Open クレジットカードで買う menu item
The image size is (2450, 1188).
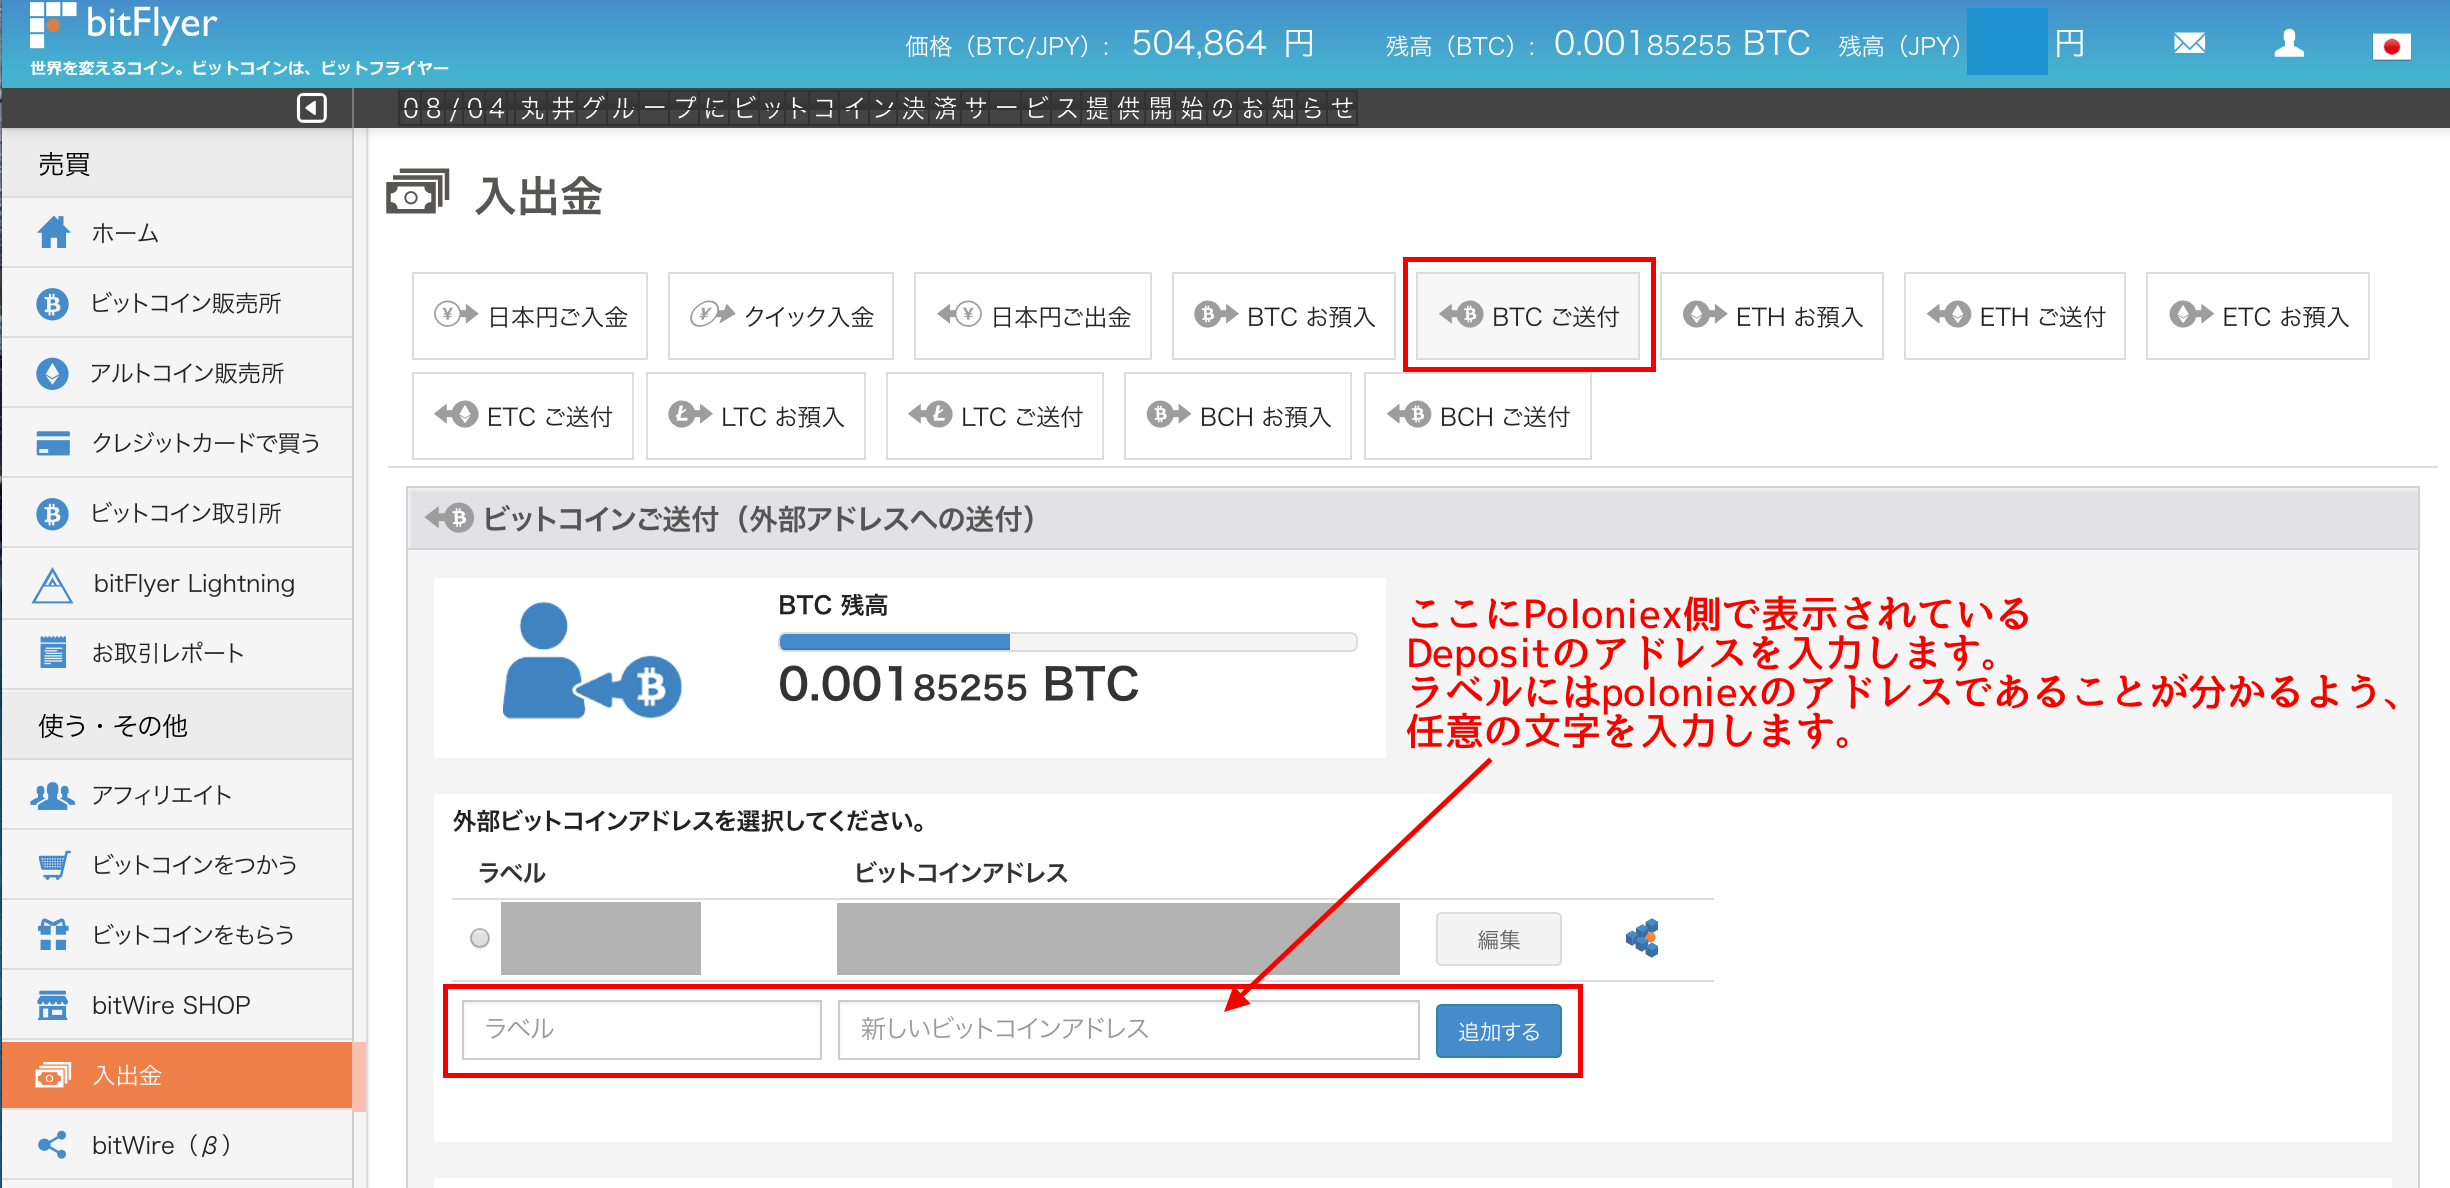(177, 443)
